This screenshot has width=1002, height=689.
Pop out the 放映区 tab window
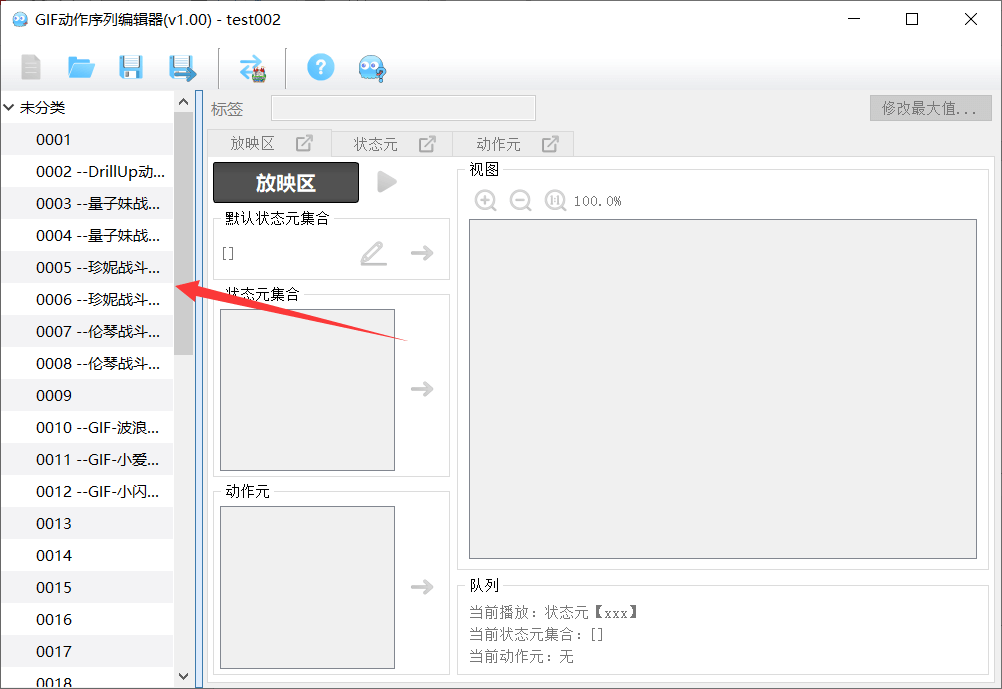305,144
